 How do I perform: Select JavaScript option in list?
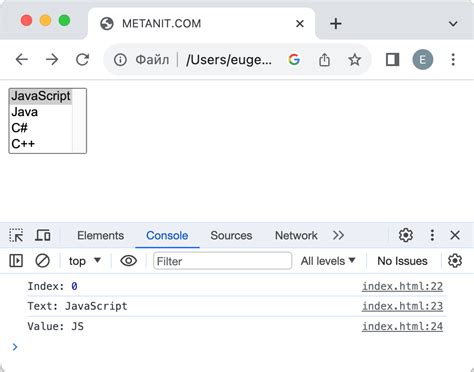point(41,96)
